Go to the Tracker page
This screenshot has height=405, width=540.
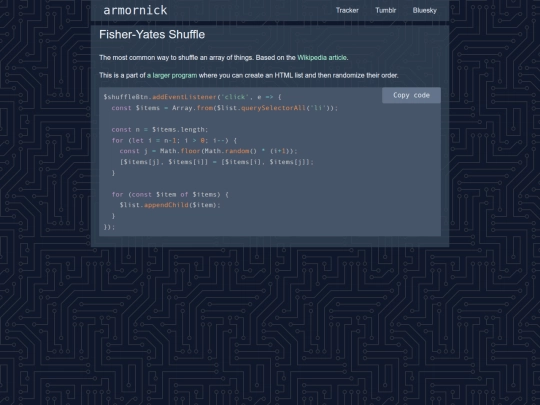pyautogui.click(x=347, y=10)
